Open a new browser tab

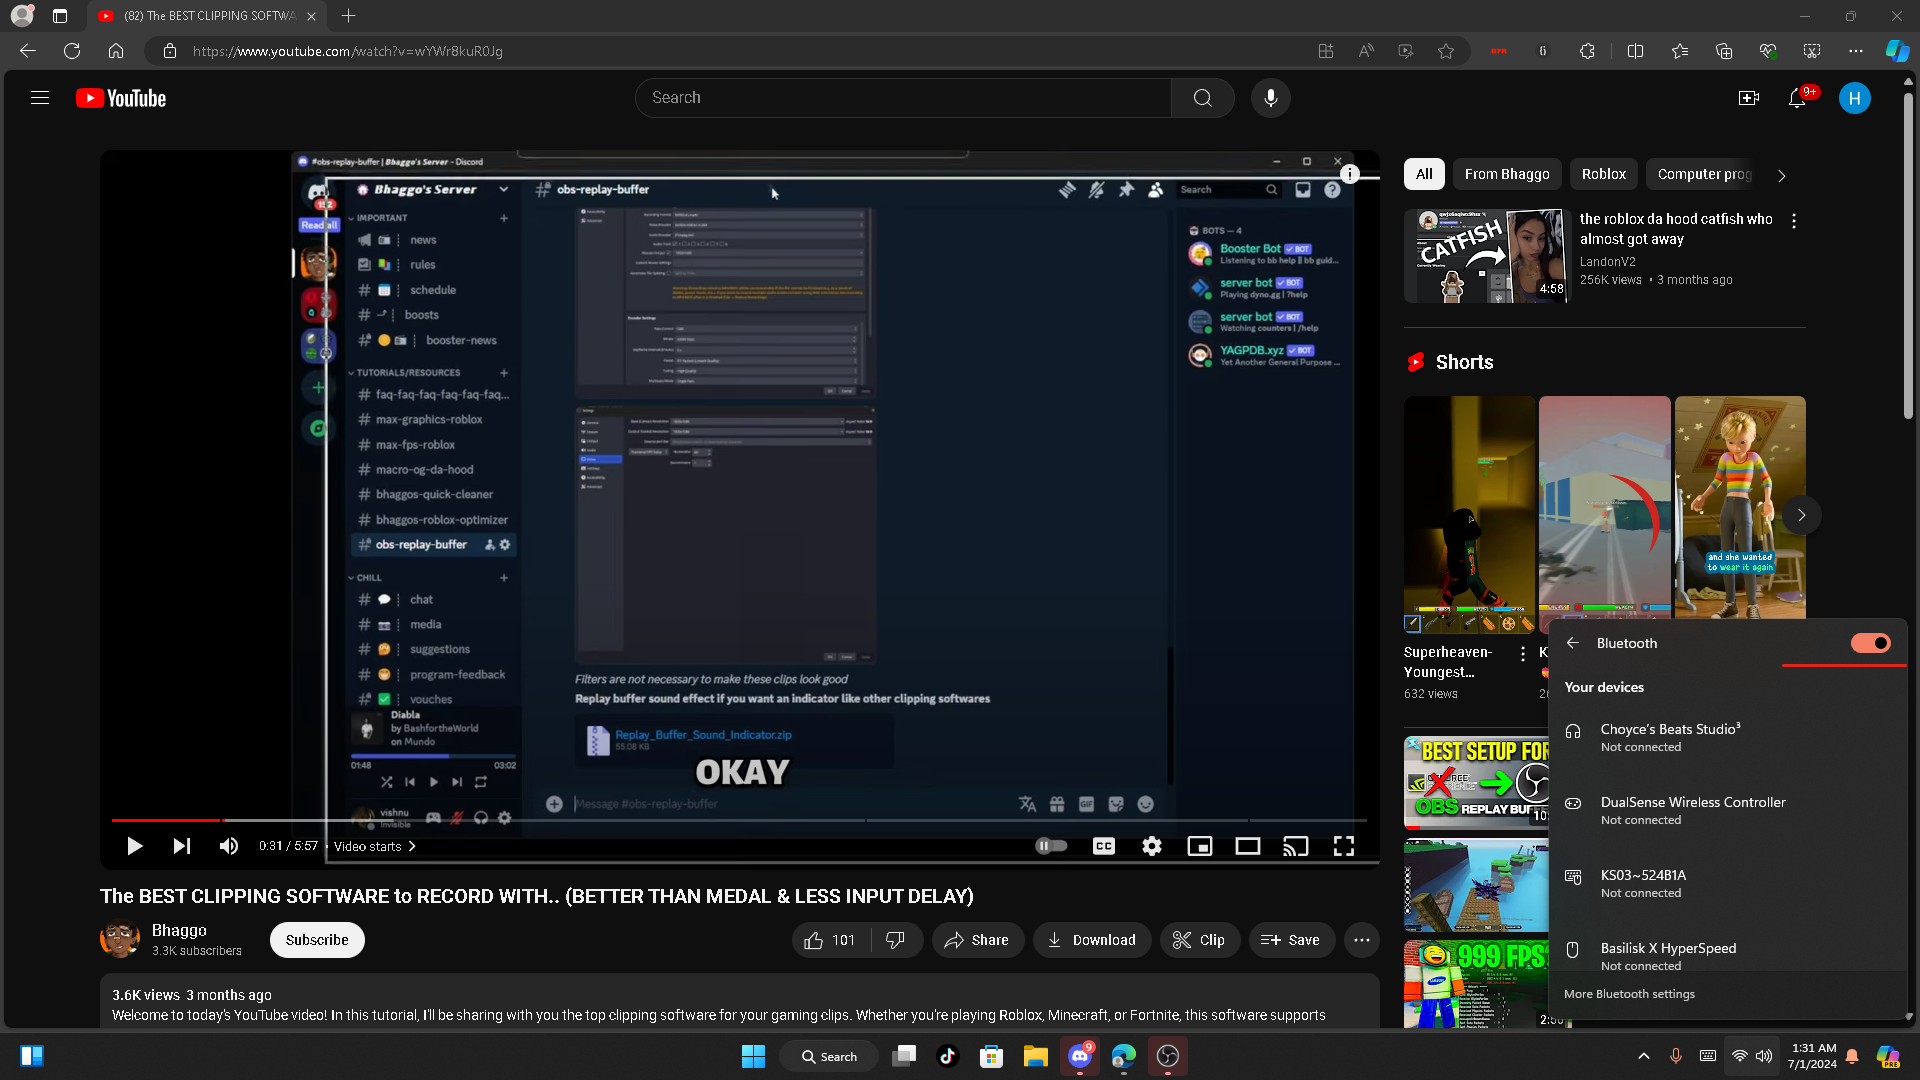click(348, 16)
